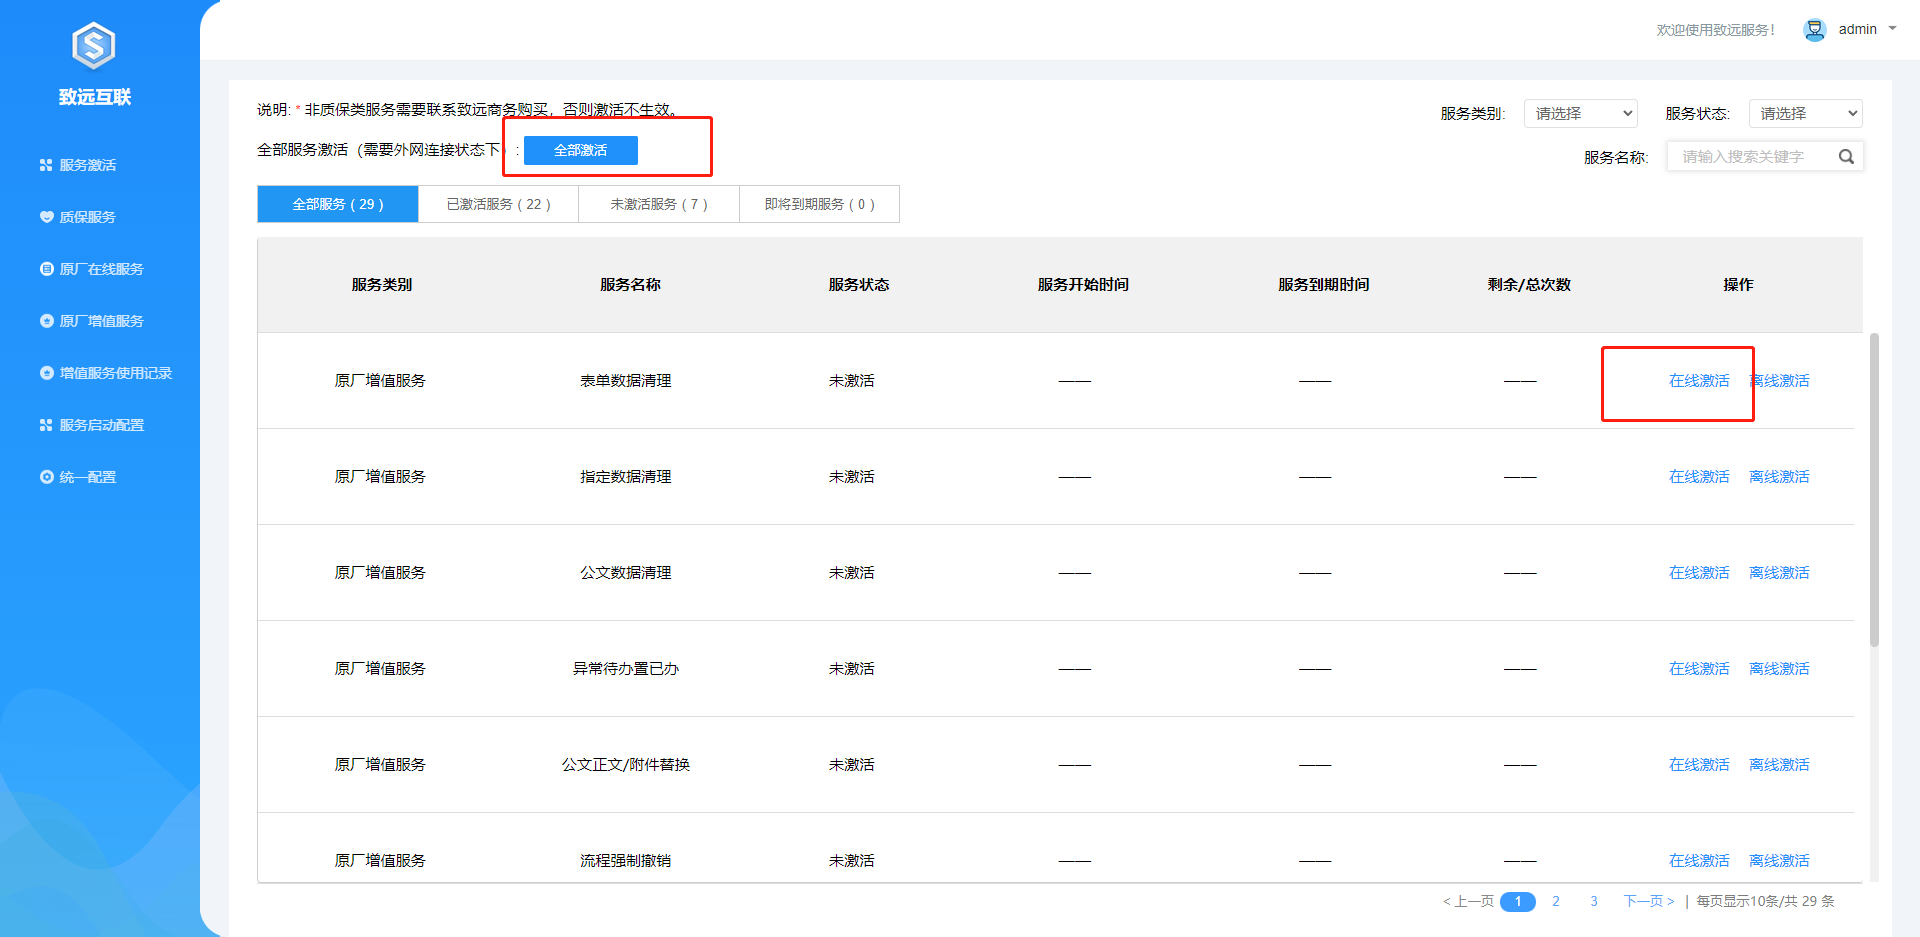Click the 致远互联 shield logo icon
Screen dimensions: 1920x937
coord(94,46)
